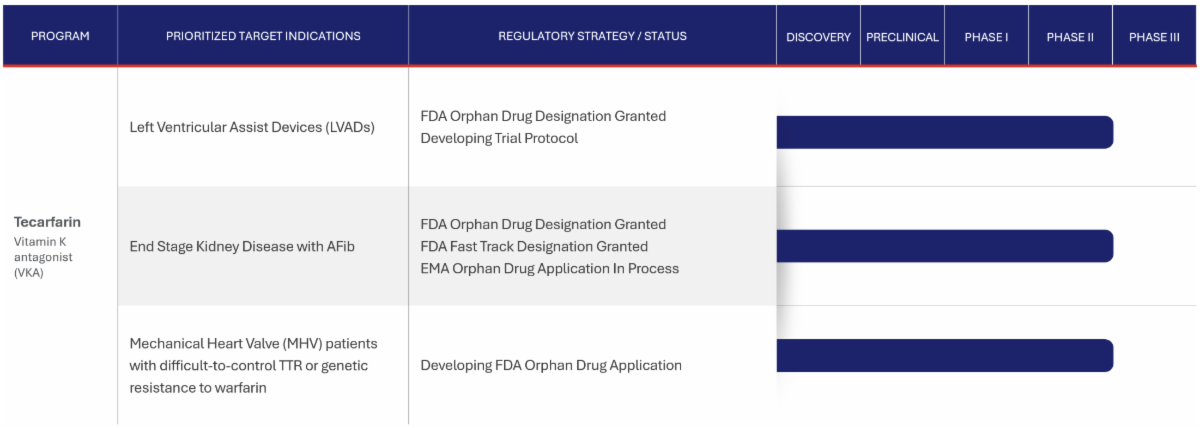Click the LVADs progress bar
Screen dimensions: 1200x428
[944, 132]
